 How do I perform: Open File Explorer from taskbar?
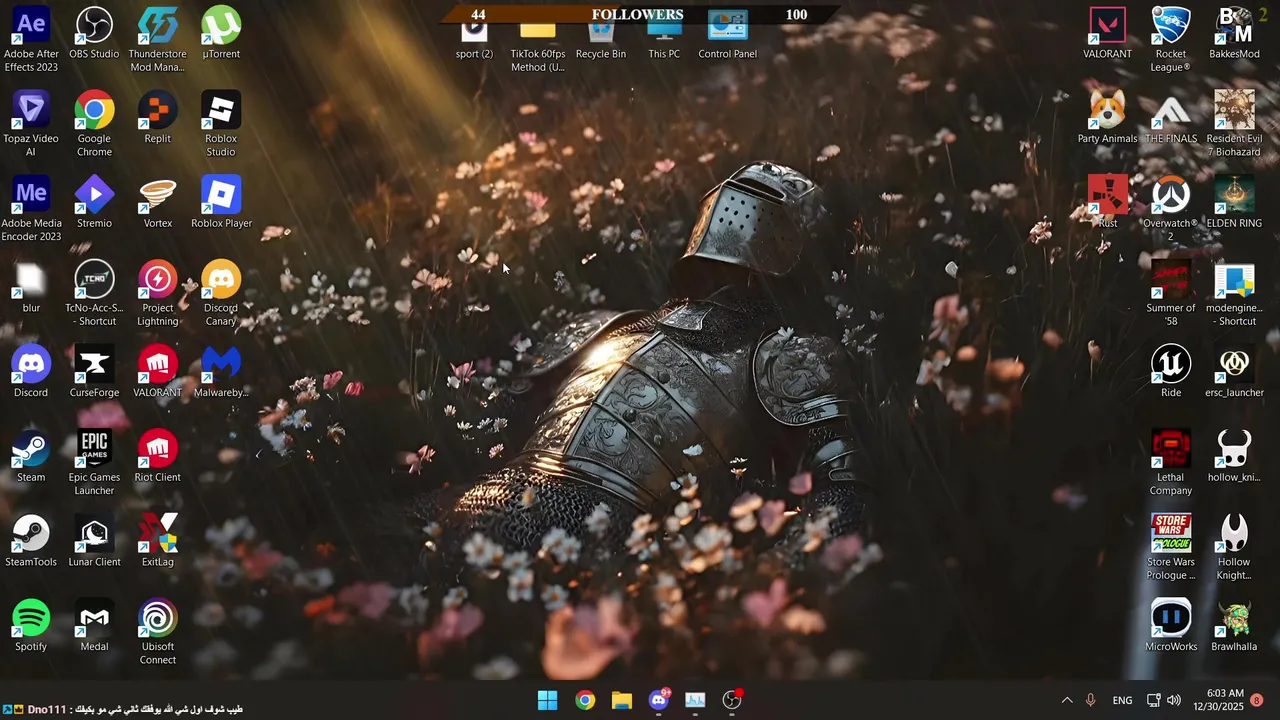(622, 700)
